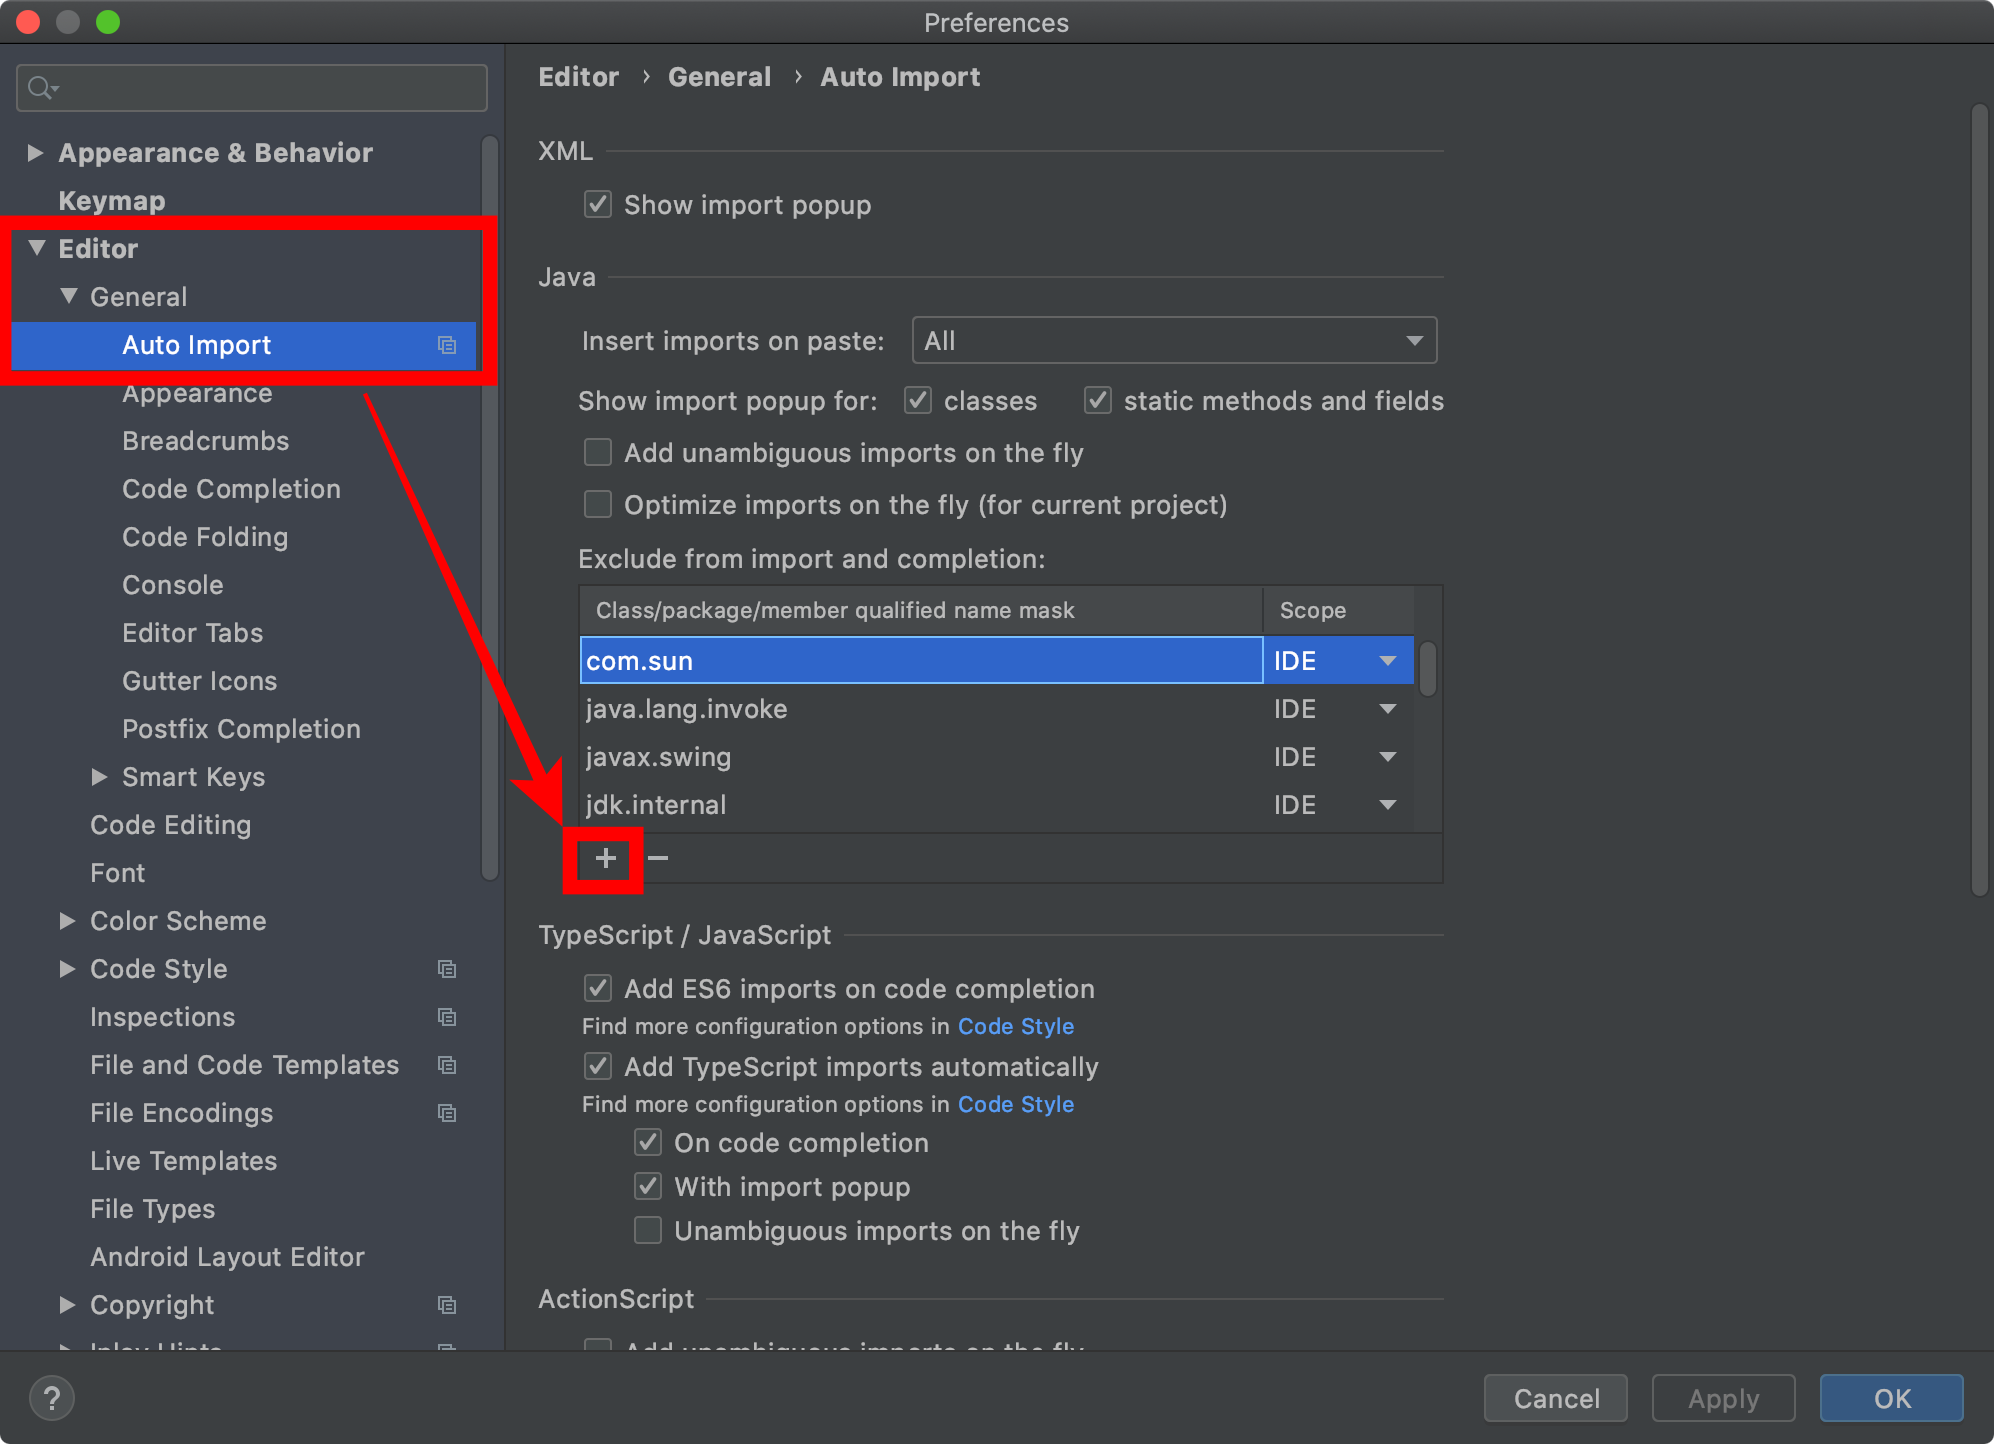Select Code Completion in the sidebar
Screen dimensions: 1994x1444
tap(231, 489)
